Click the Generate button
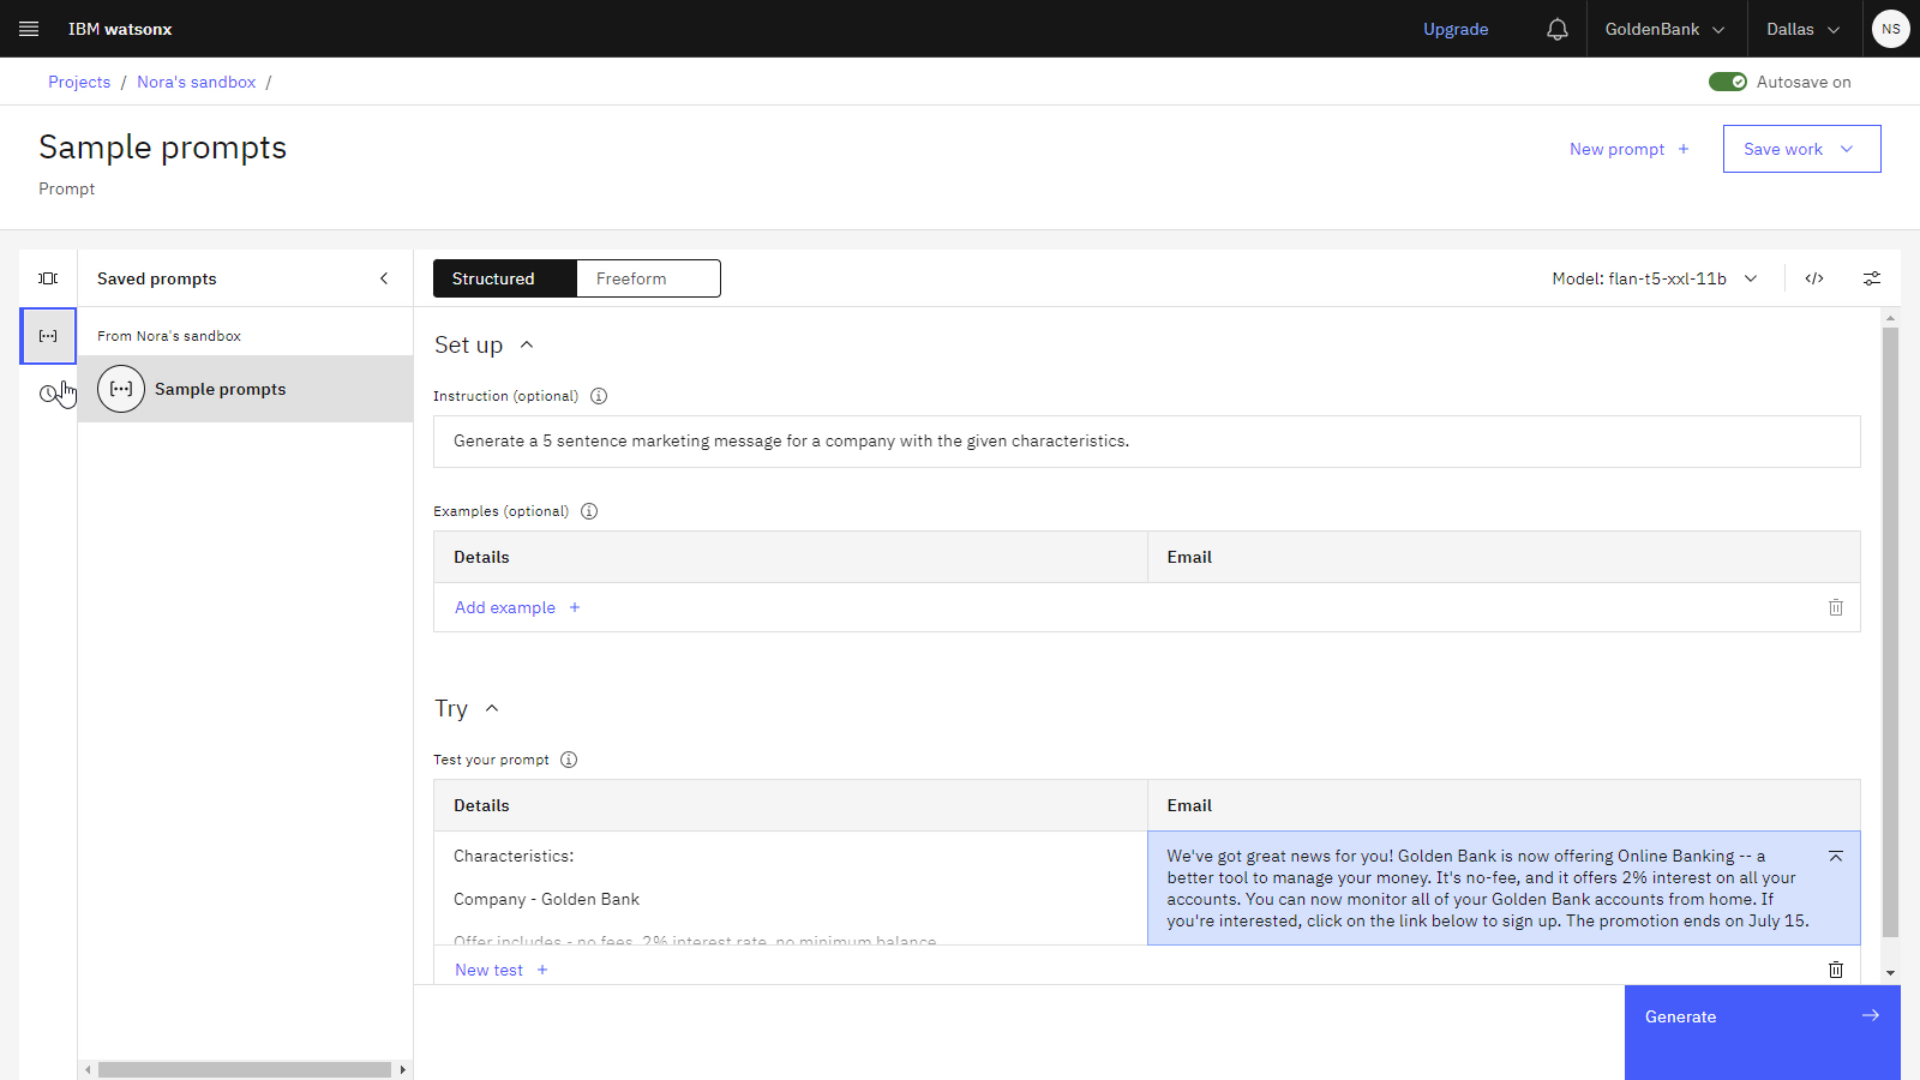The height and width of the screenshot is (1080, 1920). (1762, 1032)
